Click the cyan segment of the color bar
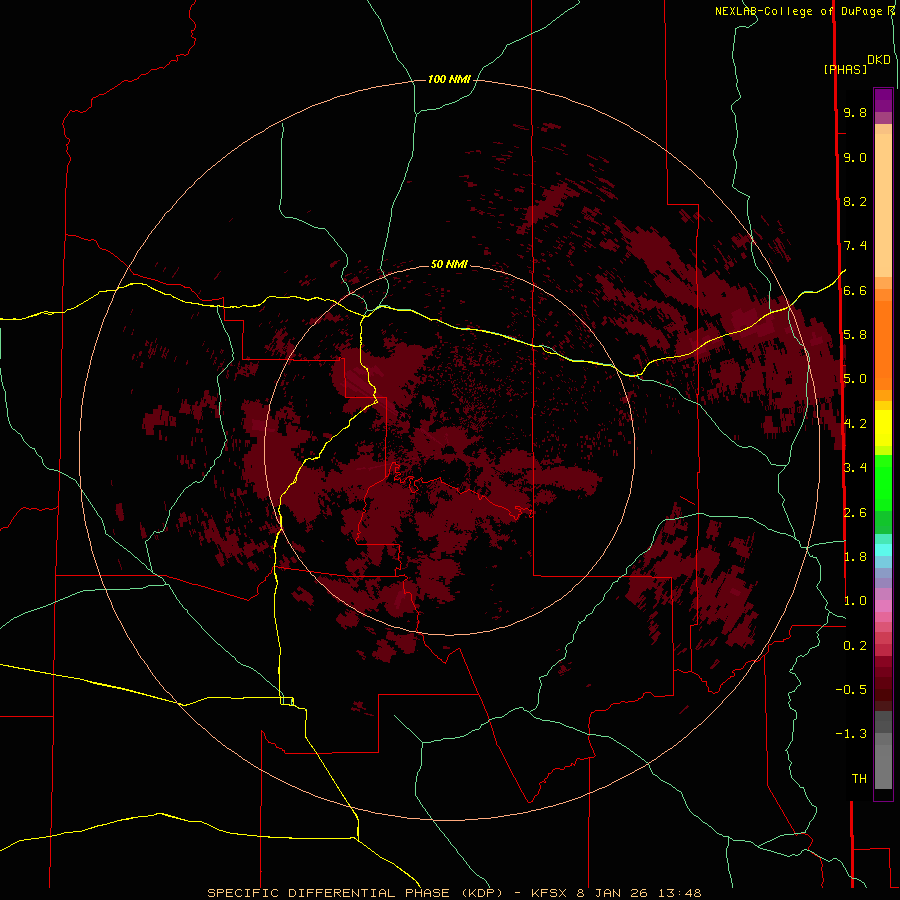 883,550
